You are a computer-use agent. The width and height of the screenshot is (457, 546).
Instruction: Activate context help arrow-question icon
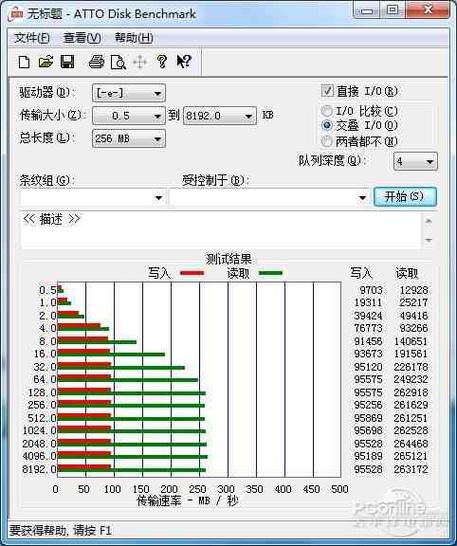pos(184,62)
